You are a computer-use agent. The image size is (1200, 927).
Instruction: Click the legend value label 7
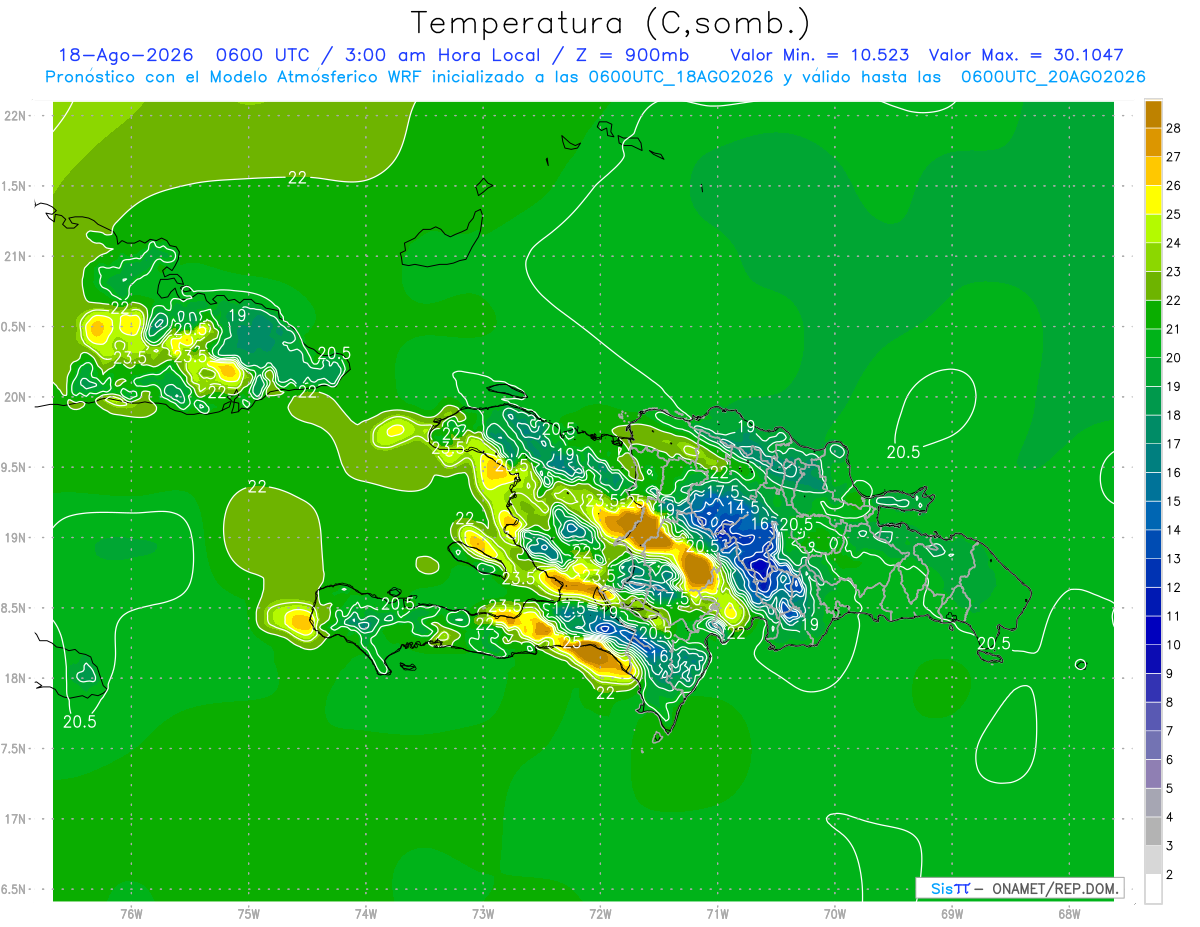pos(1170,731)
